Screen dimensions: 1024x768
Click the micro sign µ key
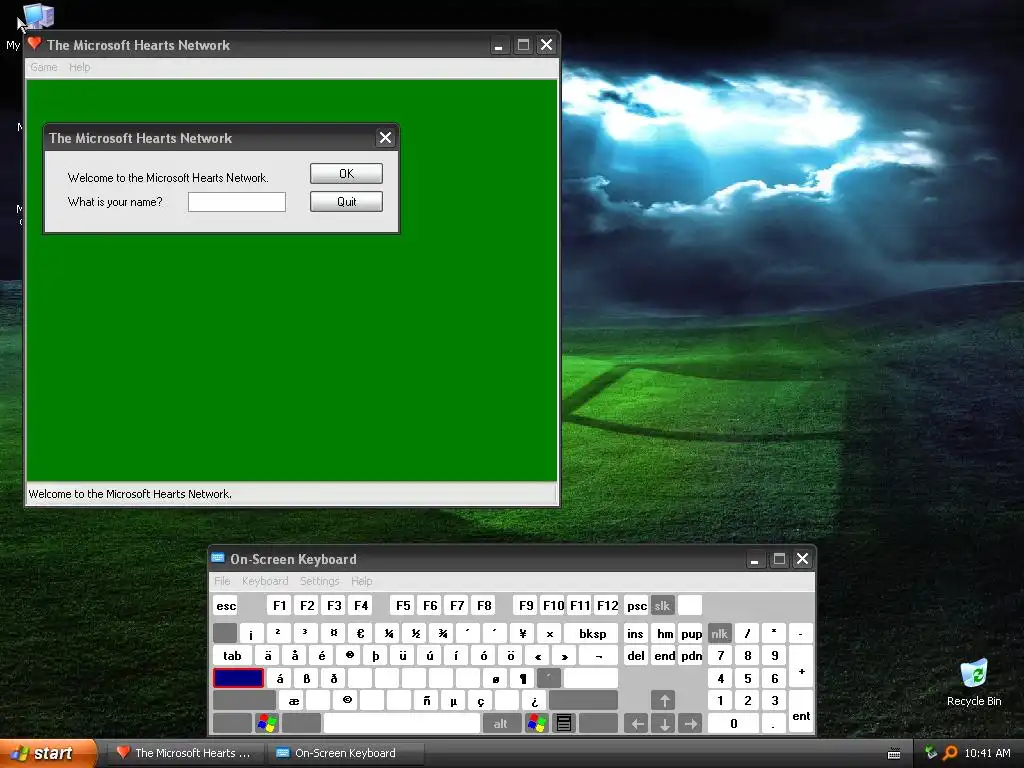coord(453,701)
